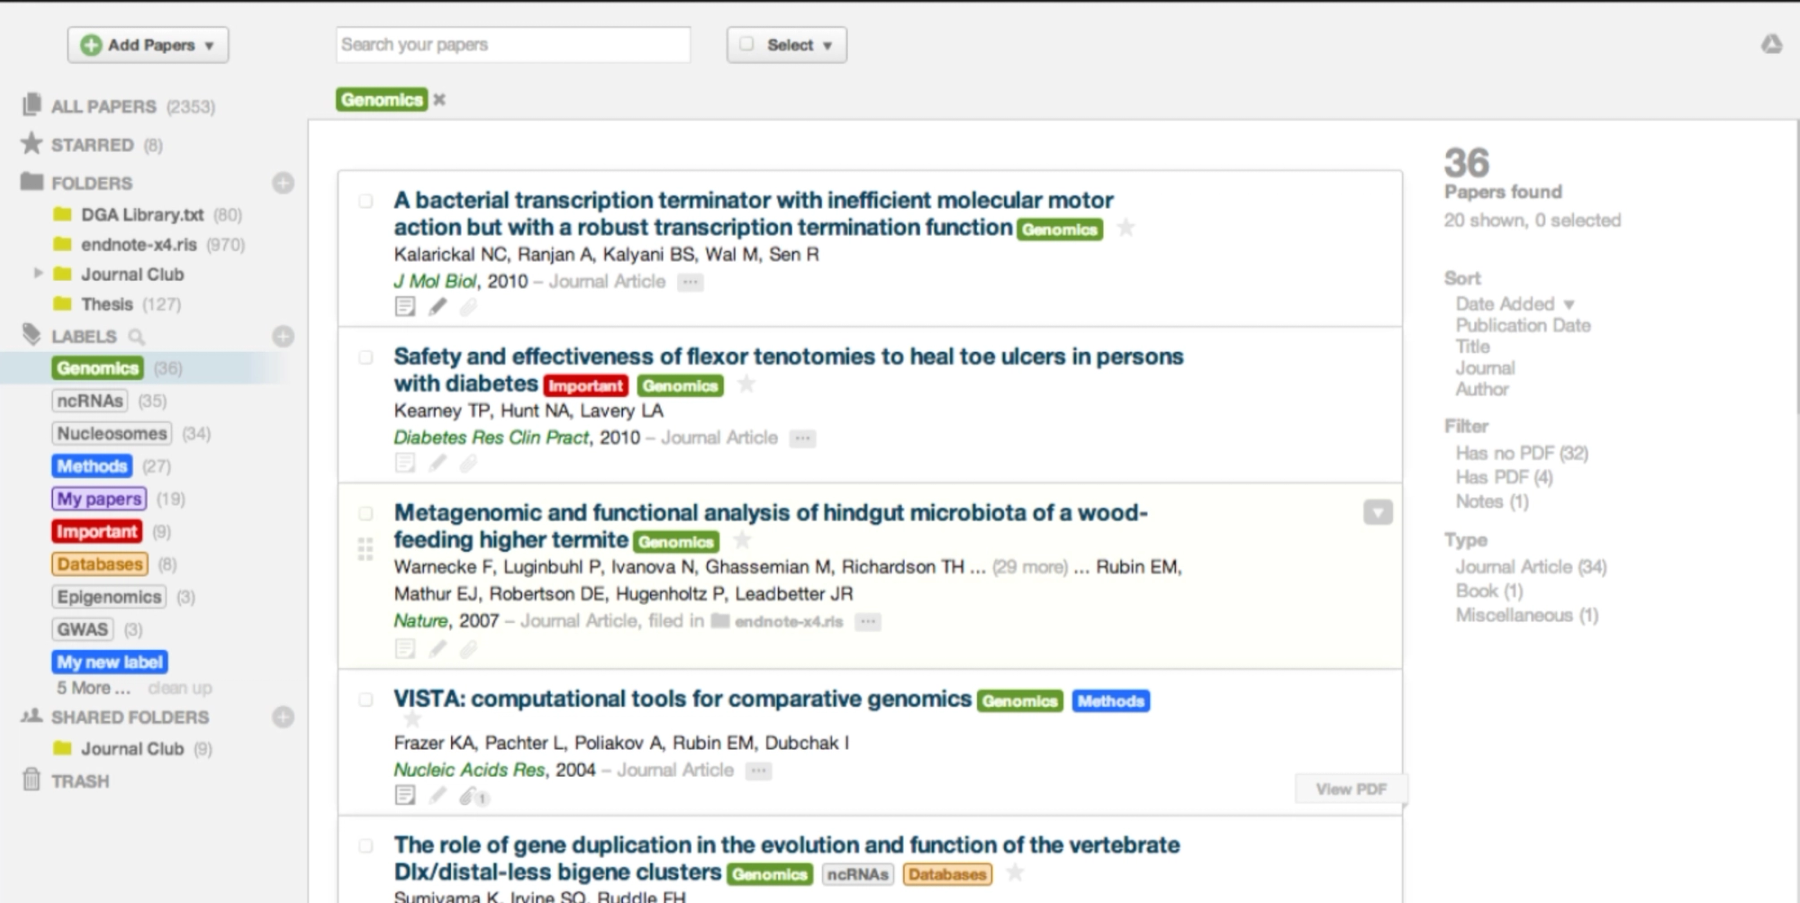
Task: Expand details of J Mol Biol paper
Action: (x=690, y=282)
